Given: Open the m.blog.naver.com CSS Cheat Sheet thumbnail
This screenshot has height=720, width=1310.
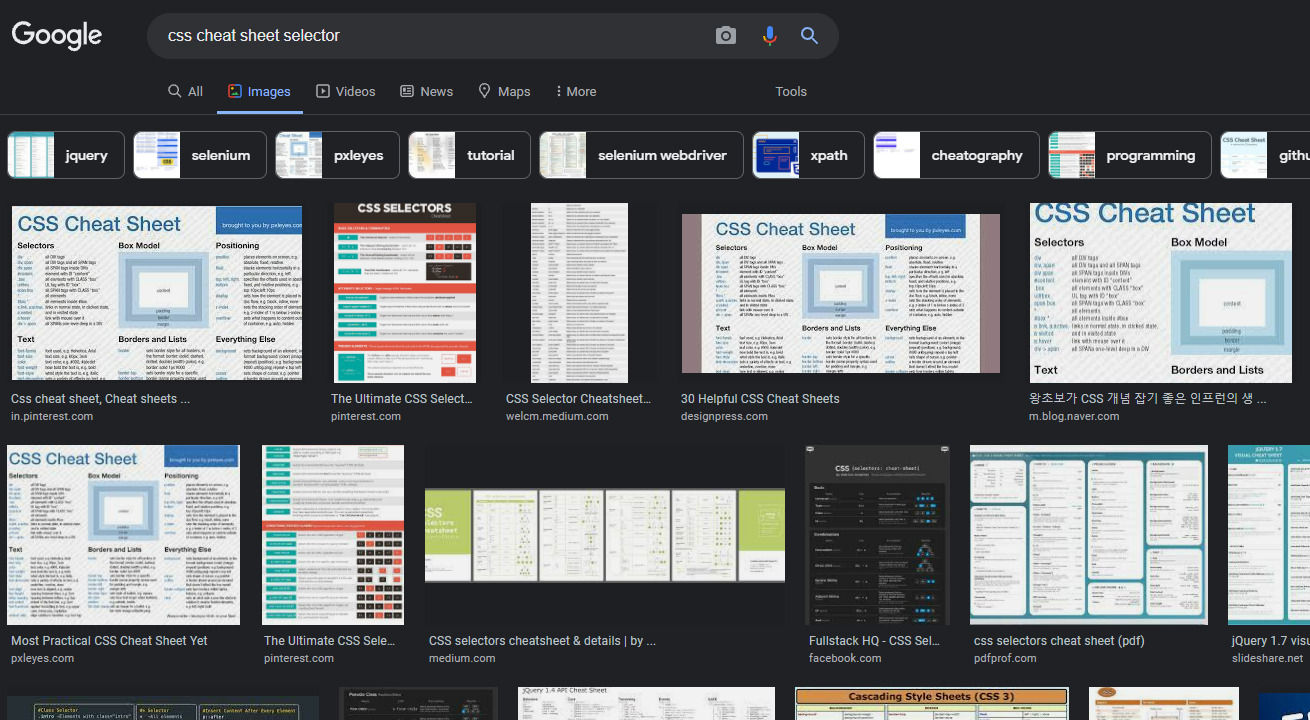Looking at the screenshot, I should [1161, 292].
